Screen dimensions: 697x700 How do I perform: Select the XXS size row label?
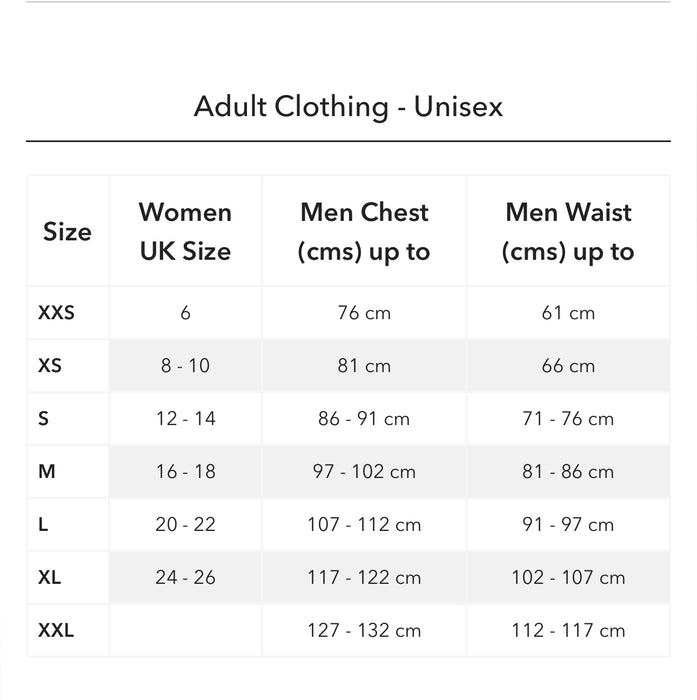tap(56, 313)
